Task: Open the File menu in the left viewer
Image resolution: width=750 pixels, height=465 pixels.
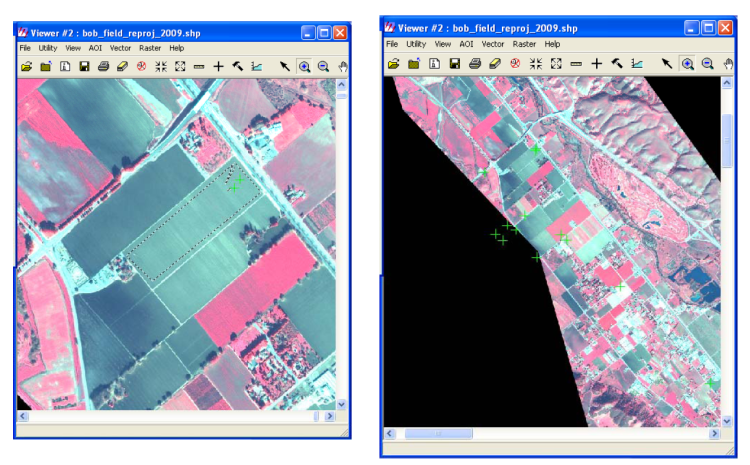Action: tap(25, 48)
